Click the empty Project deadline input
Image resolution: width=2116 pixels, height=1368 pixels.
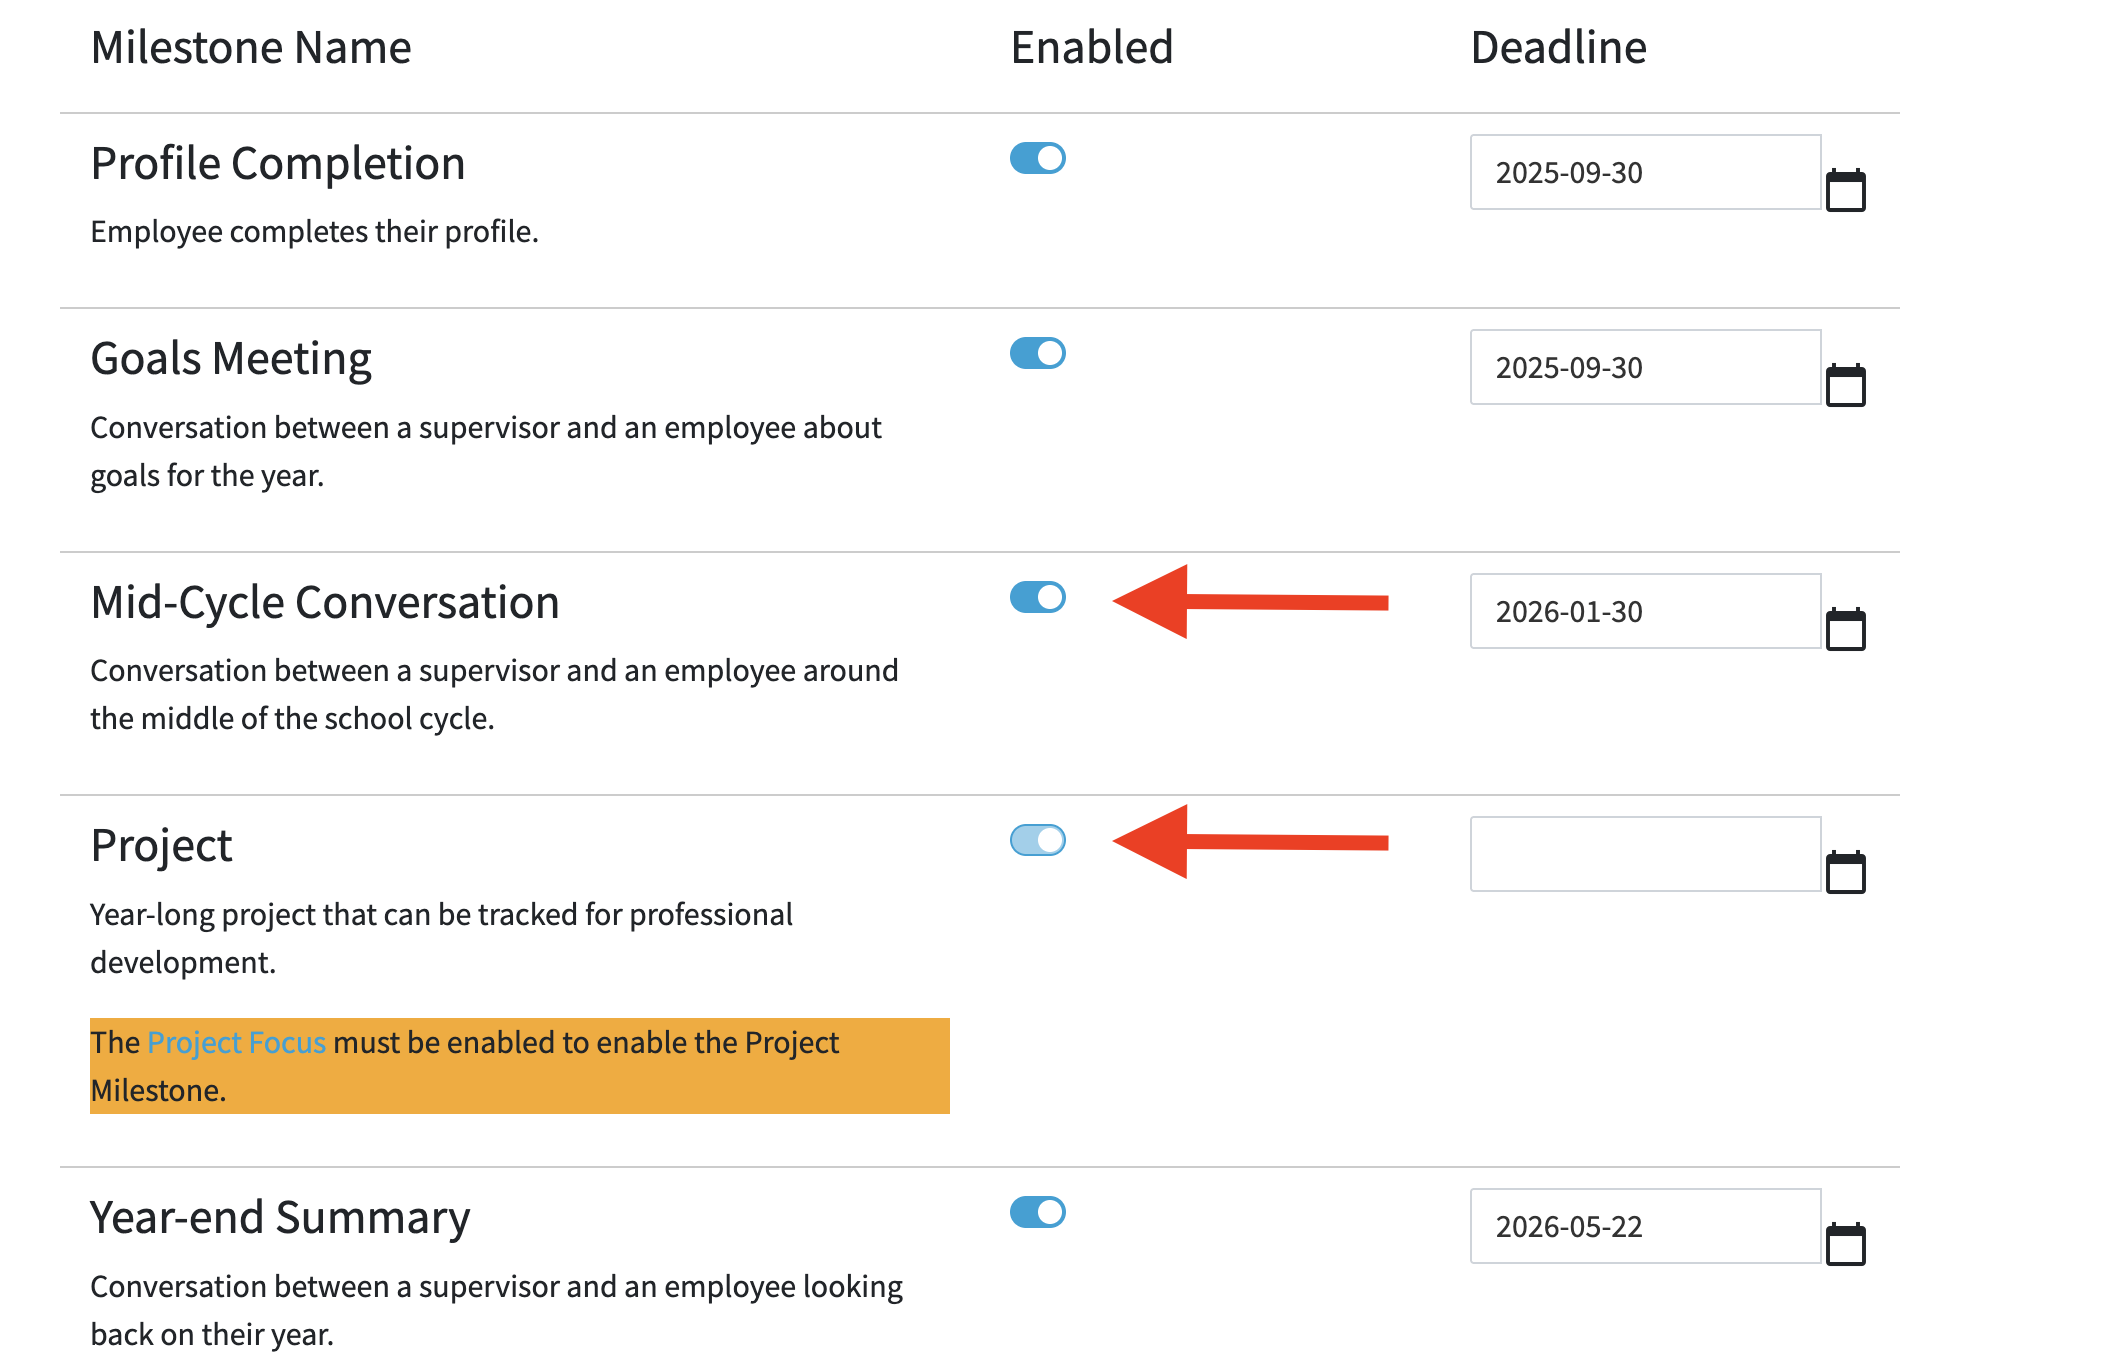click(x=1644, y=857)
